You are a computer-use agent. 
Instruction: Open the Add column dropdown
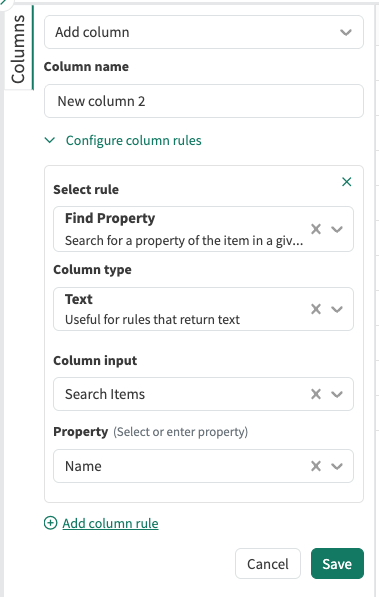[204, 32]
